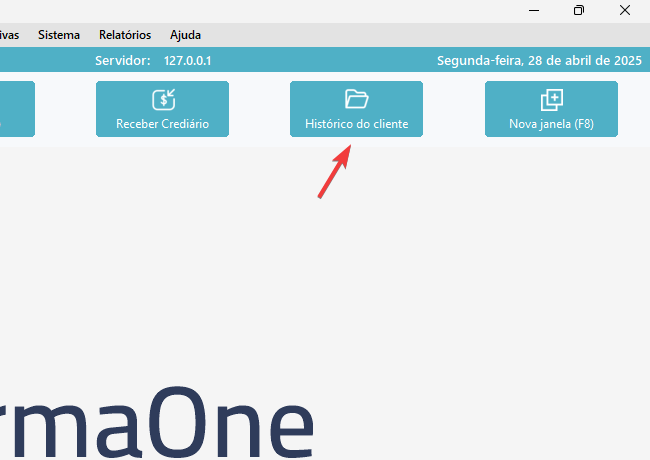The width and height of the screenshot is (650, 460).
Task: Click the Receber Crediário button
Action: coord(162,109)
